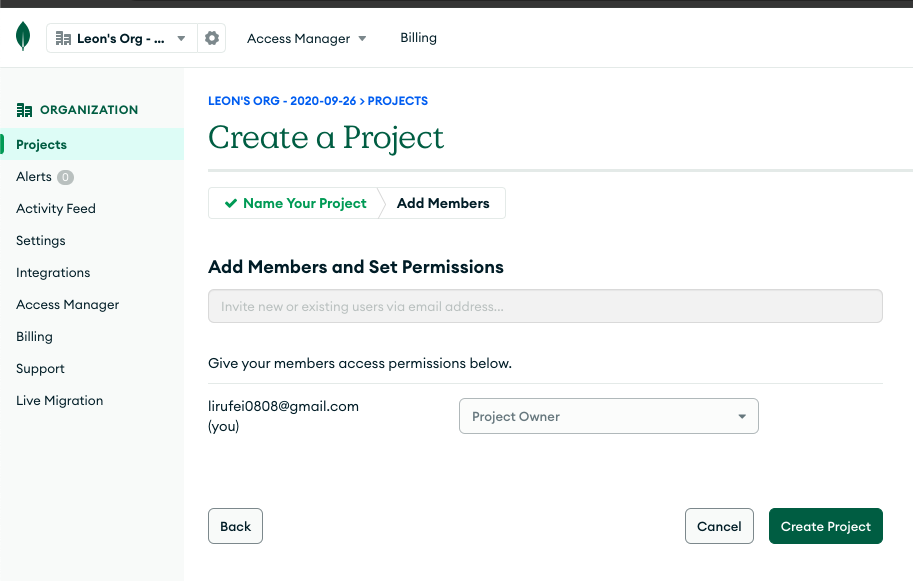Open the Access Manager dropdown menu
This screenshot has height=581, width=913.
click(x=306, y=38)
